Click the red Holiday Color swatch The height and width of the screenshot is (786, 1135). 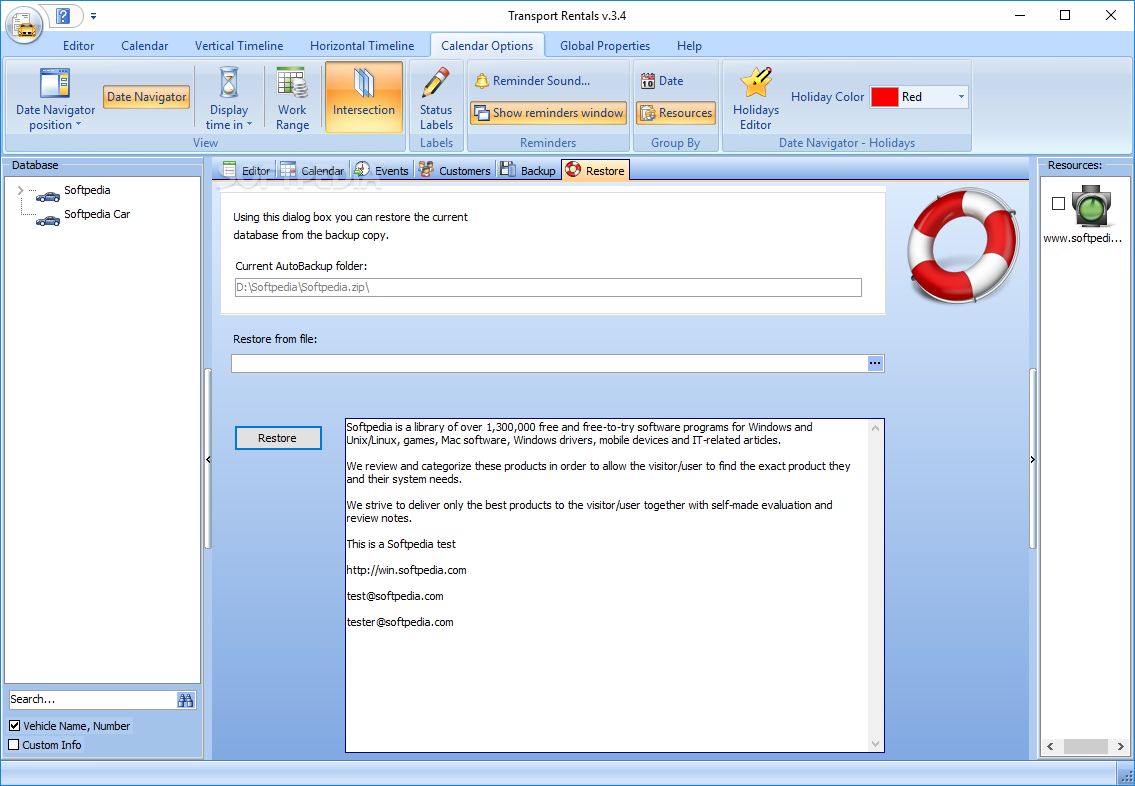(885, 97)
